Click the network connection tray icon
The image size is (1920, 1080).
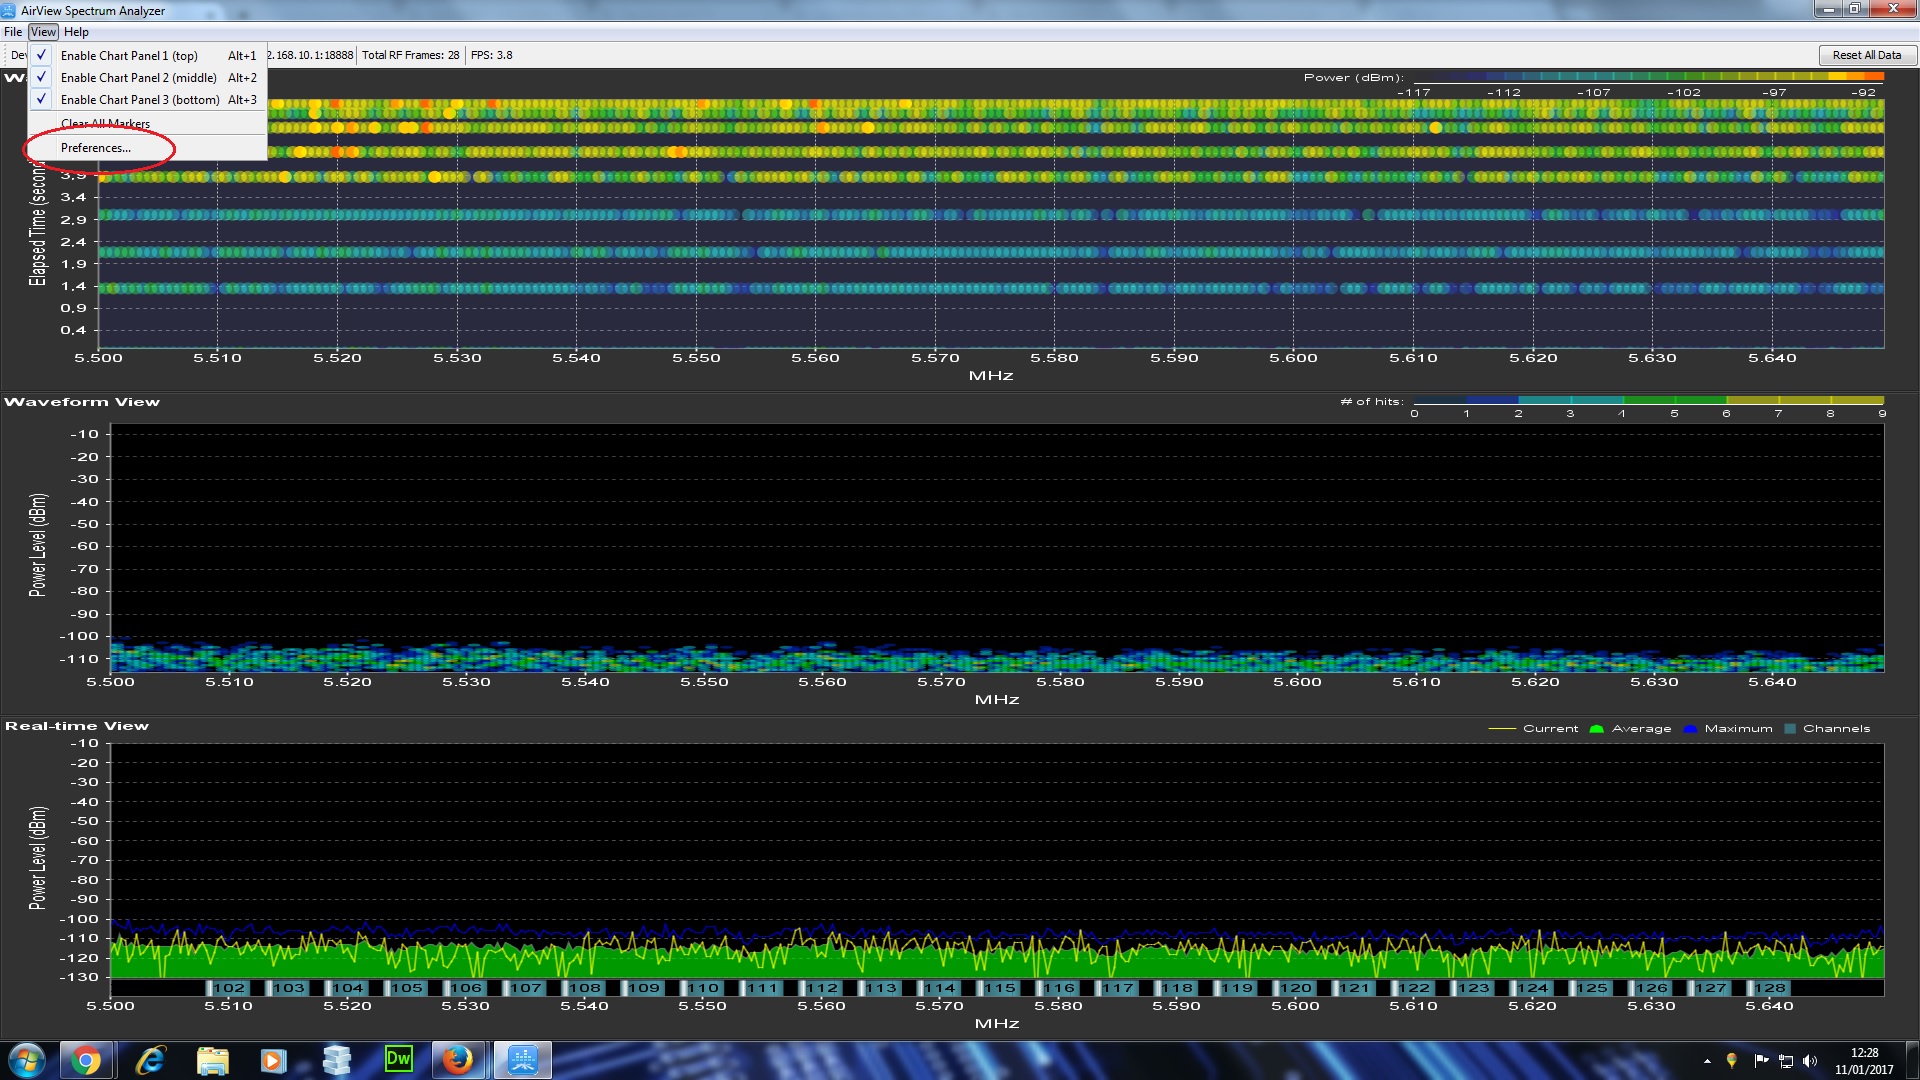(x=1785, y=1061)
